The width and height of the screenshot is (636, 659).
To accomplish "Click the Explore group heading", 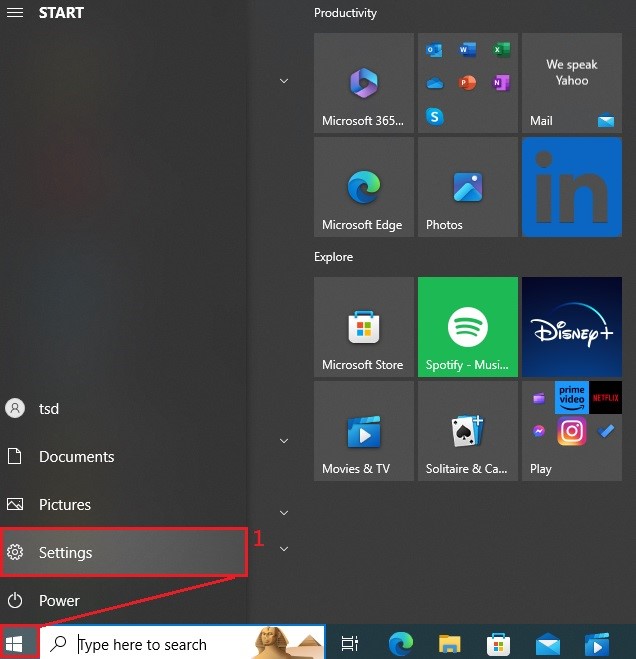I will 333,257.
